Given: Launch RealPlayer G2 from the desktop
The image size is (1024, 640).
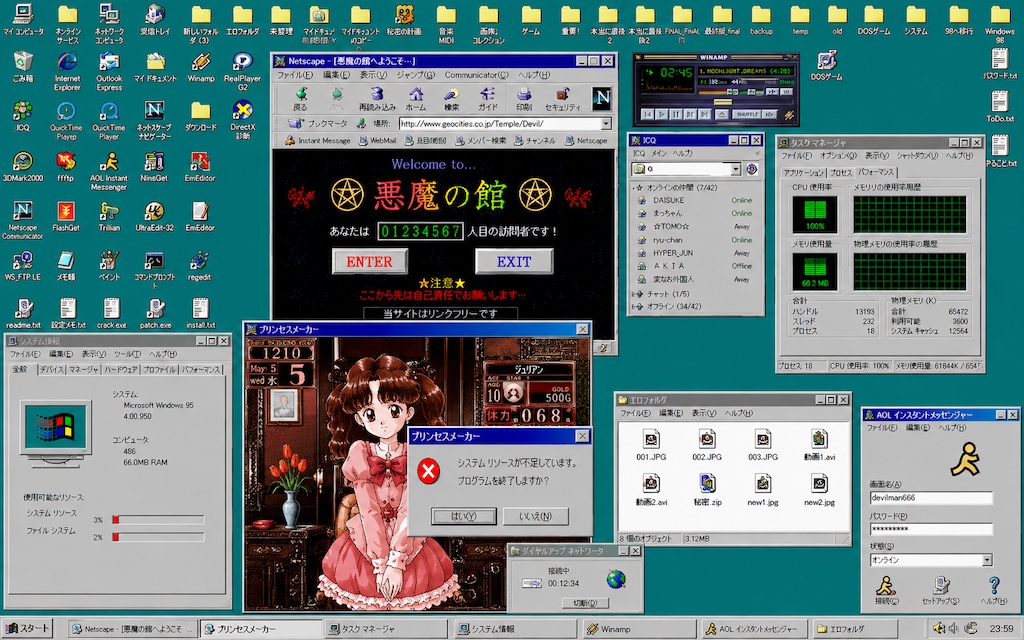Looking at the screenshot, I should pyautogui.click(x=242, y=71).
